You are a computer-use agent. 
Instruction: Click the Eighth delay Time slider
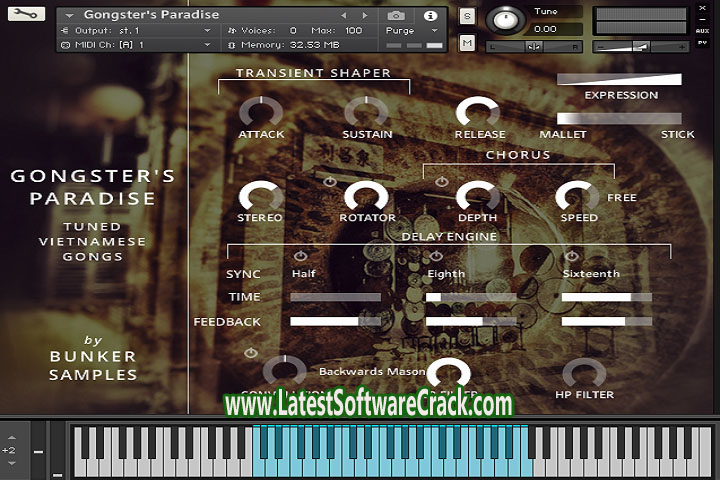pos(471,297)
